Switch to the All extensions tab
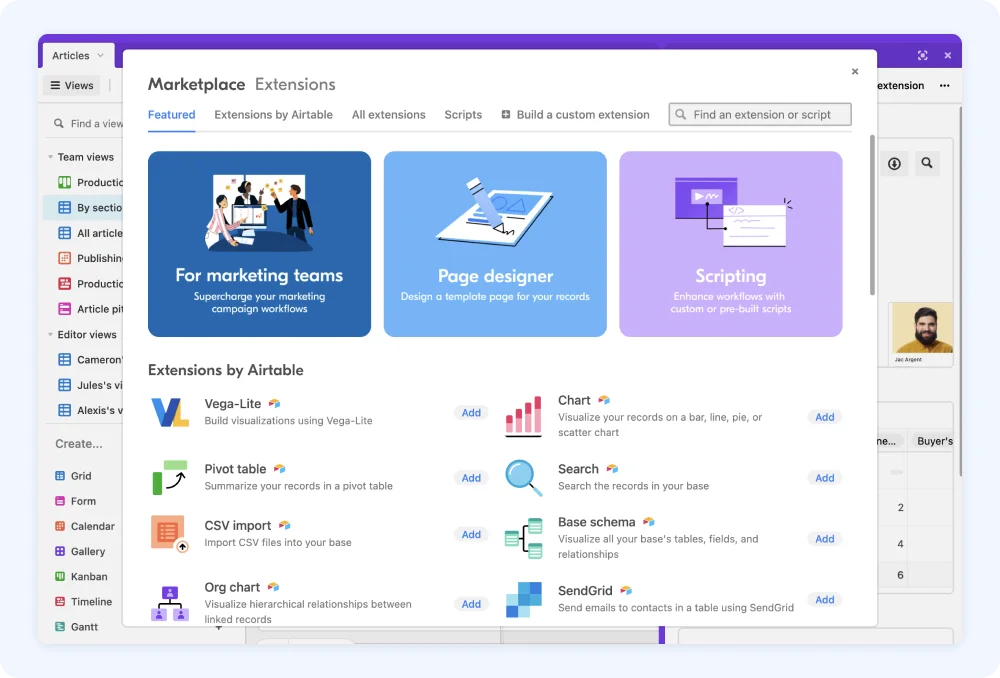The height and width of the screenshot is (678, 1000). coord(388,115)
